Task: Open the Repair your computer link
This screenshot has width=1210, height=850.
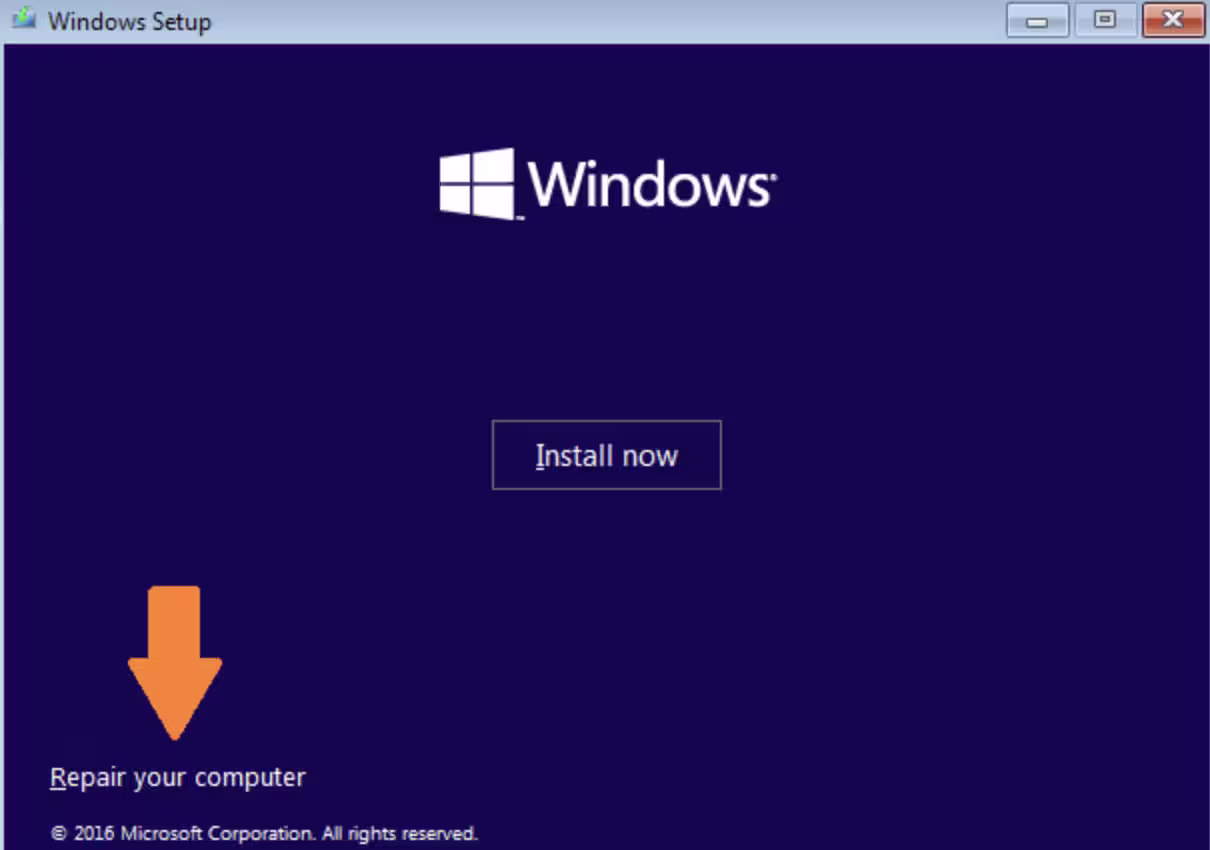Action: click(x=178, y=777)
